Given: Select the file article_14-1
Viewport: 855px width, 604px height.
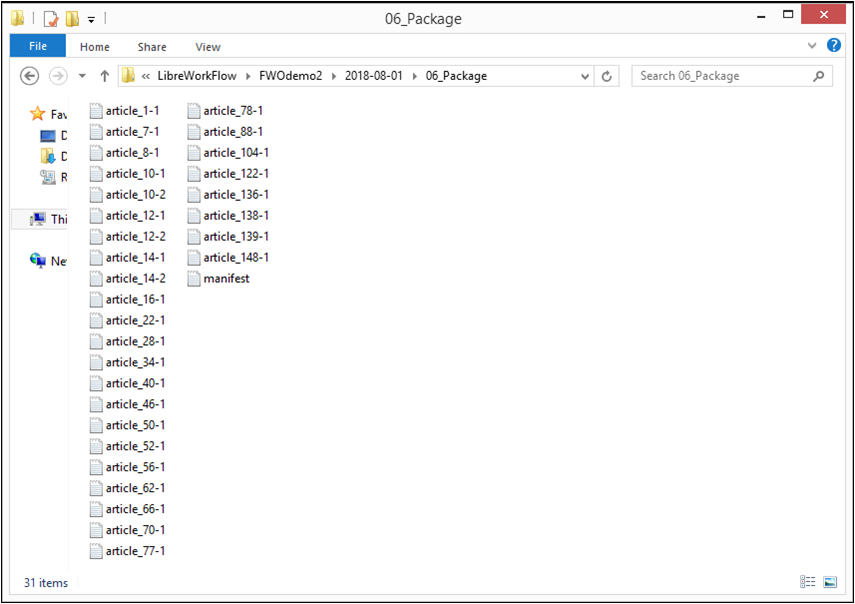Looking at the screenshot, I should coord(128,257).
